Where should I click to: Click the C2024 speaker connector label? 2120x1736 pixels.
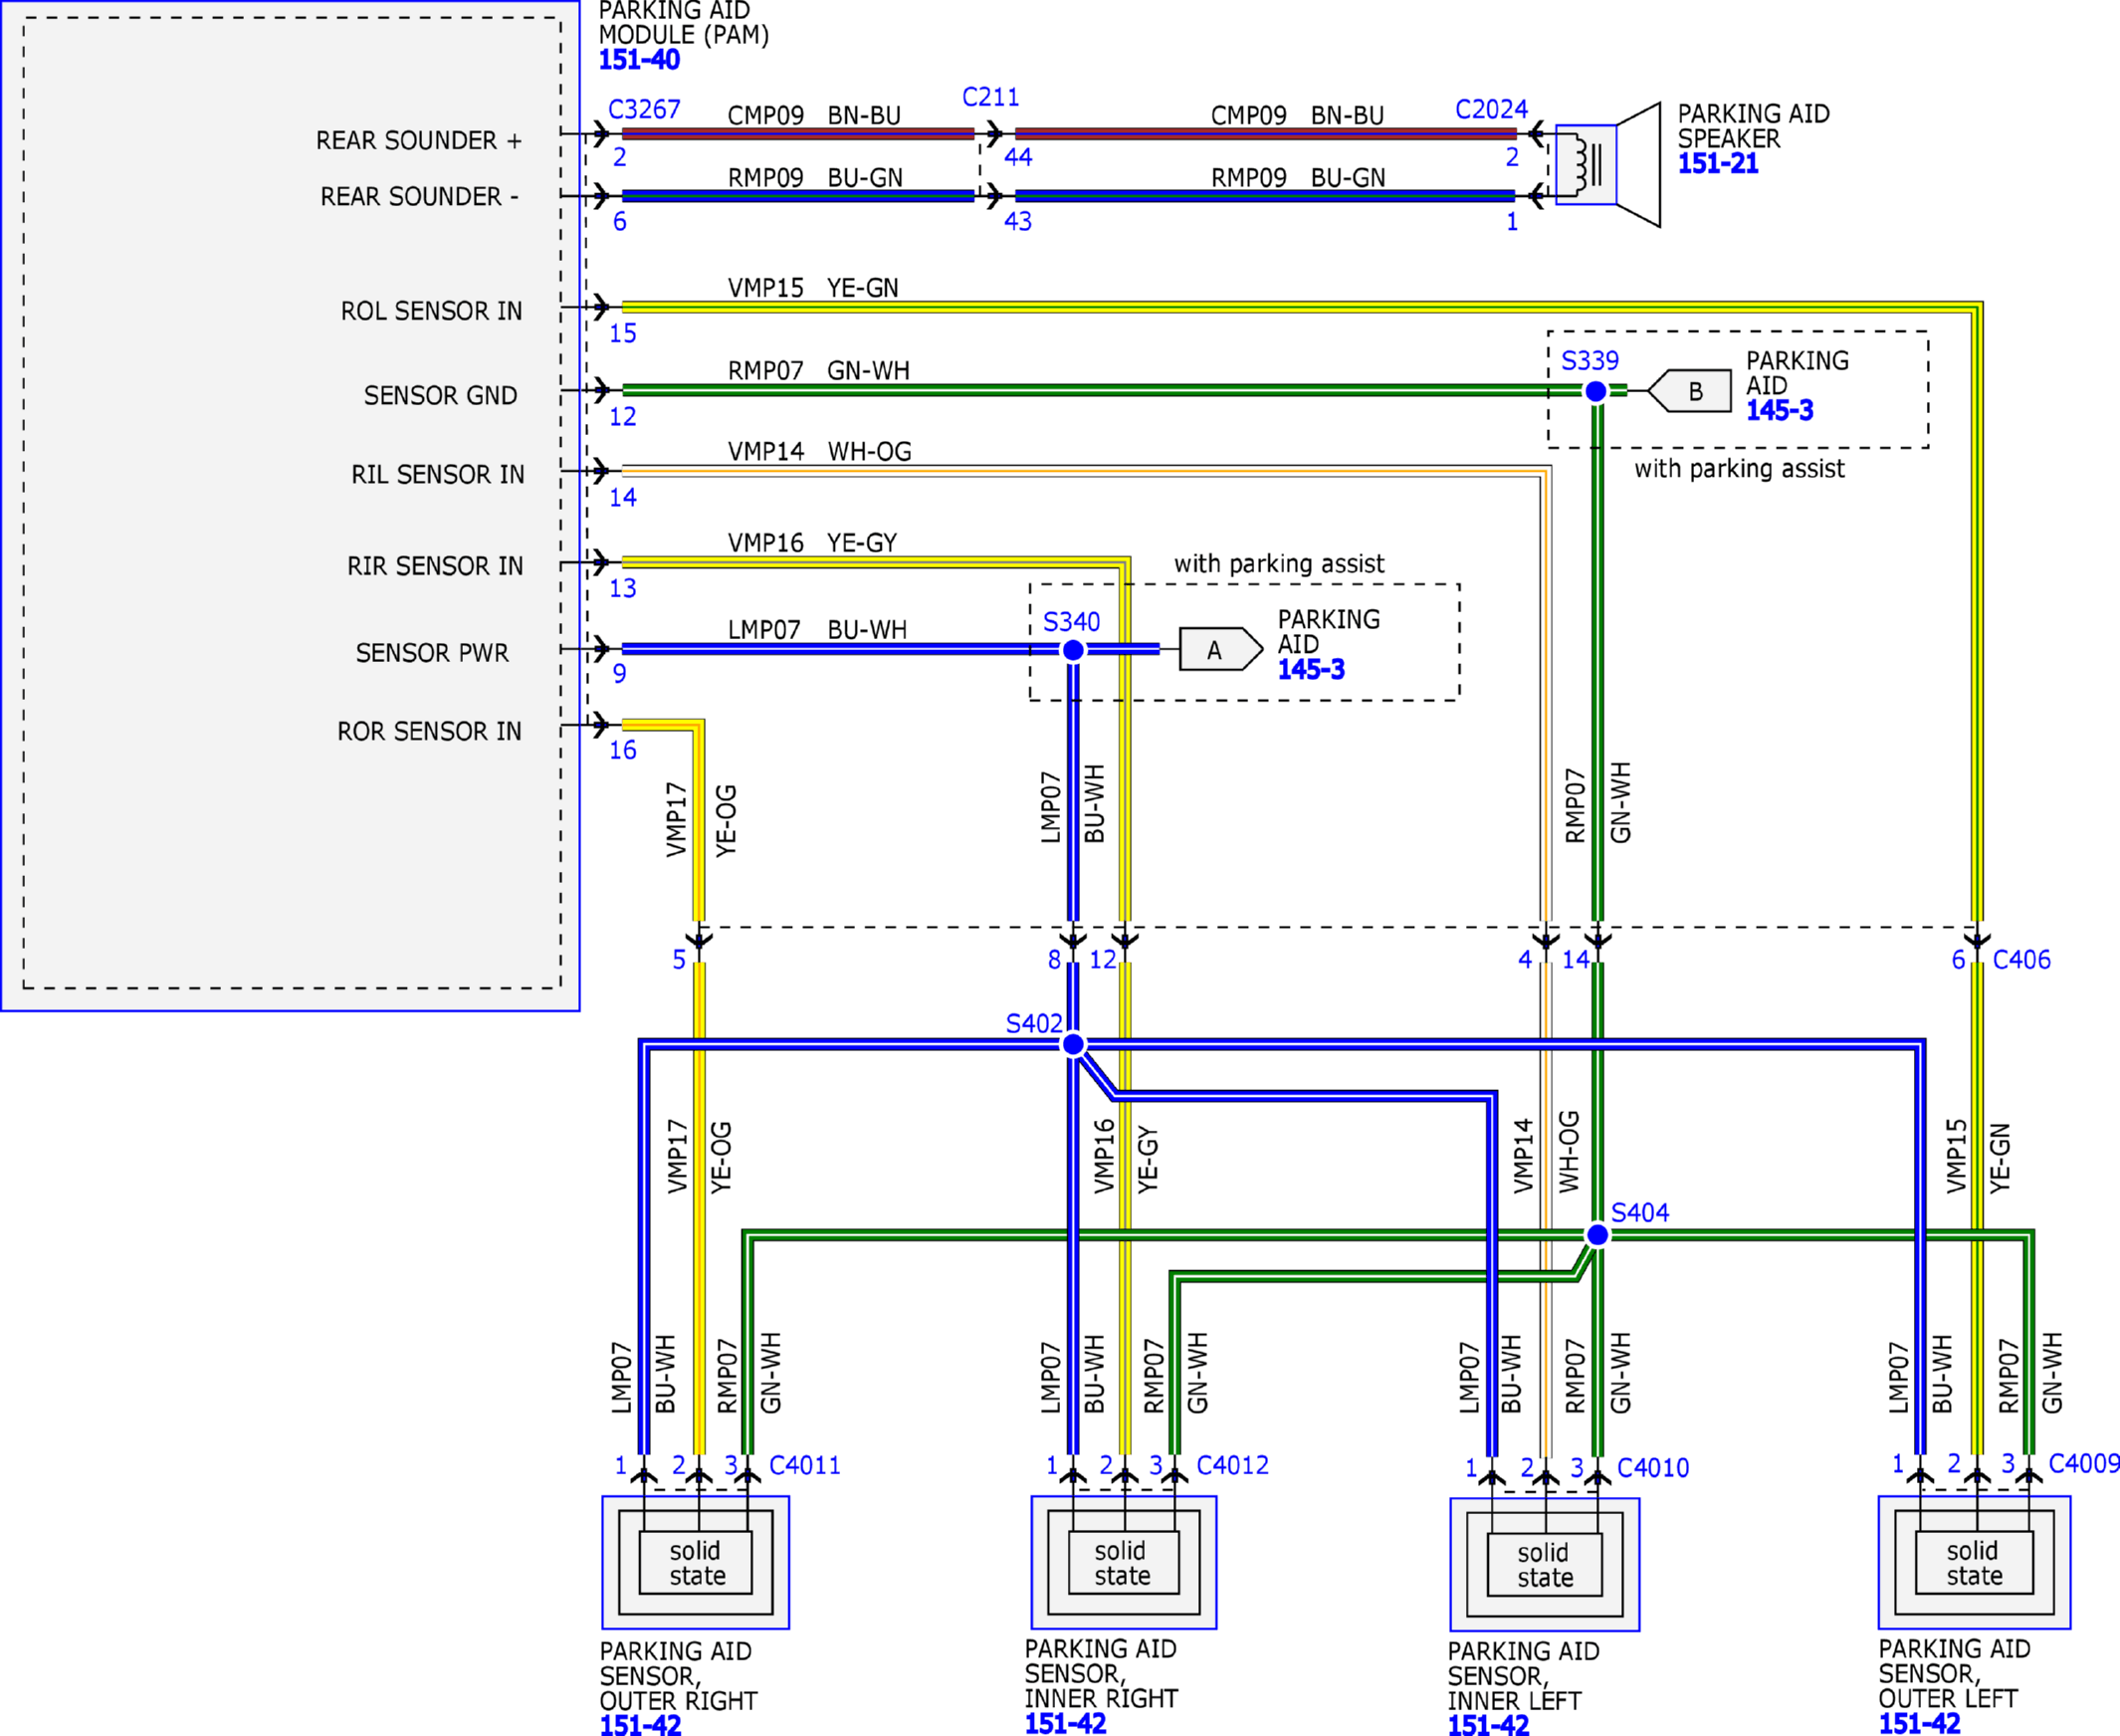click(x=1491, y=109)
